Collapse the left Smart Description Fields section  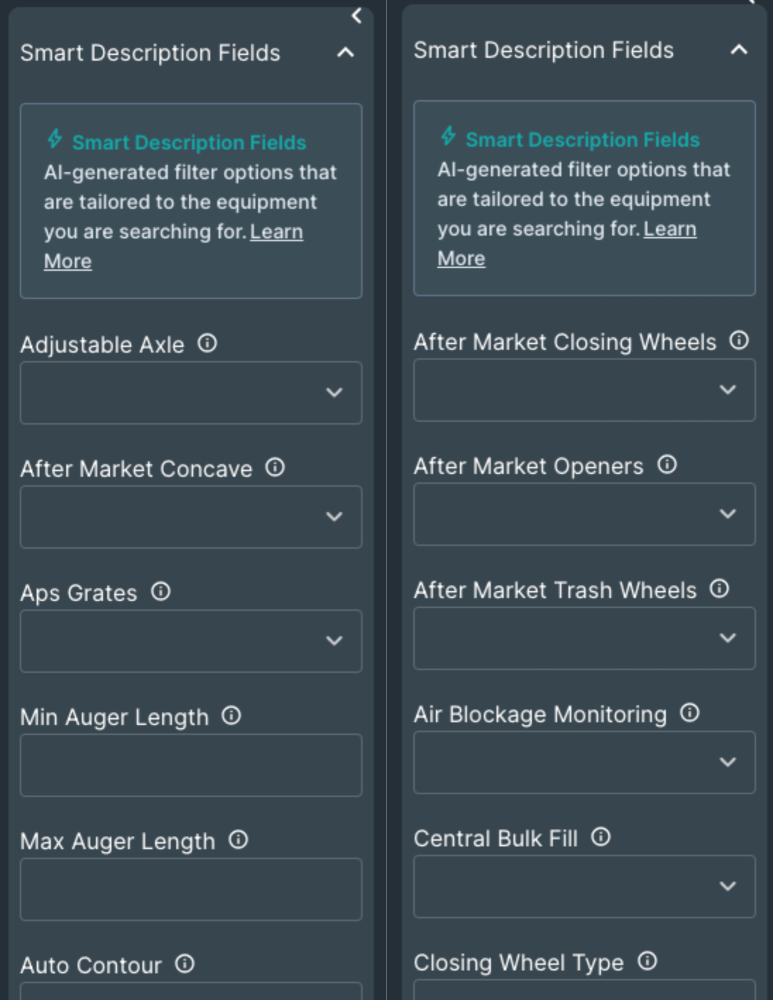pyautogui.click(x=347, y=52)
